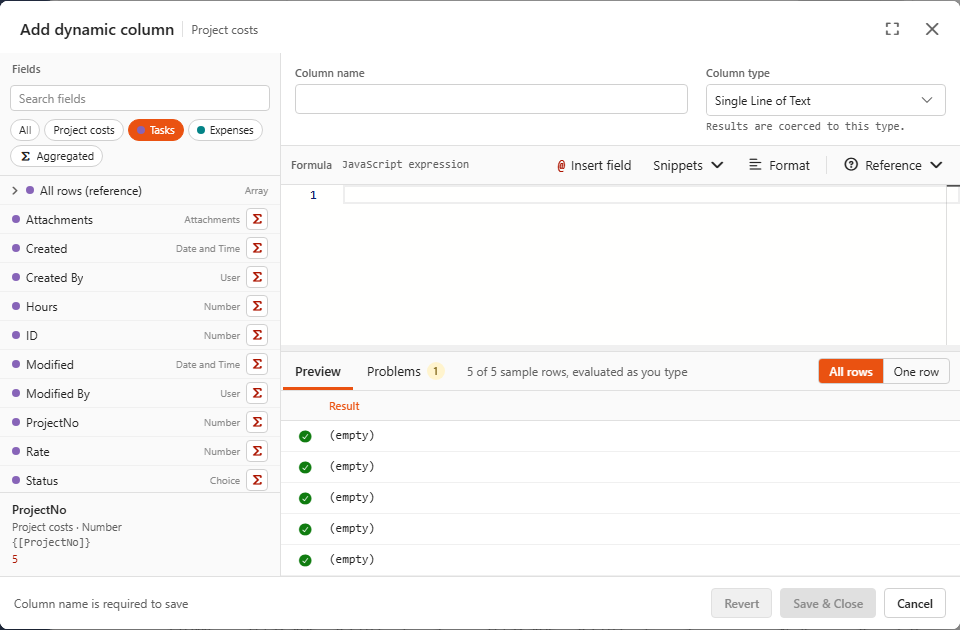Click the sigma icon in ID row
960x630 pixels.
(x=257, y=335)
